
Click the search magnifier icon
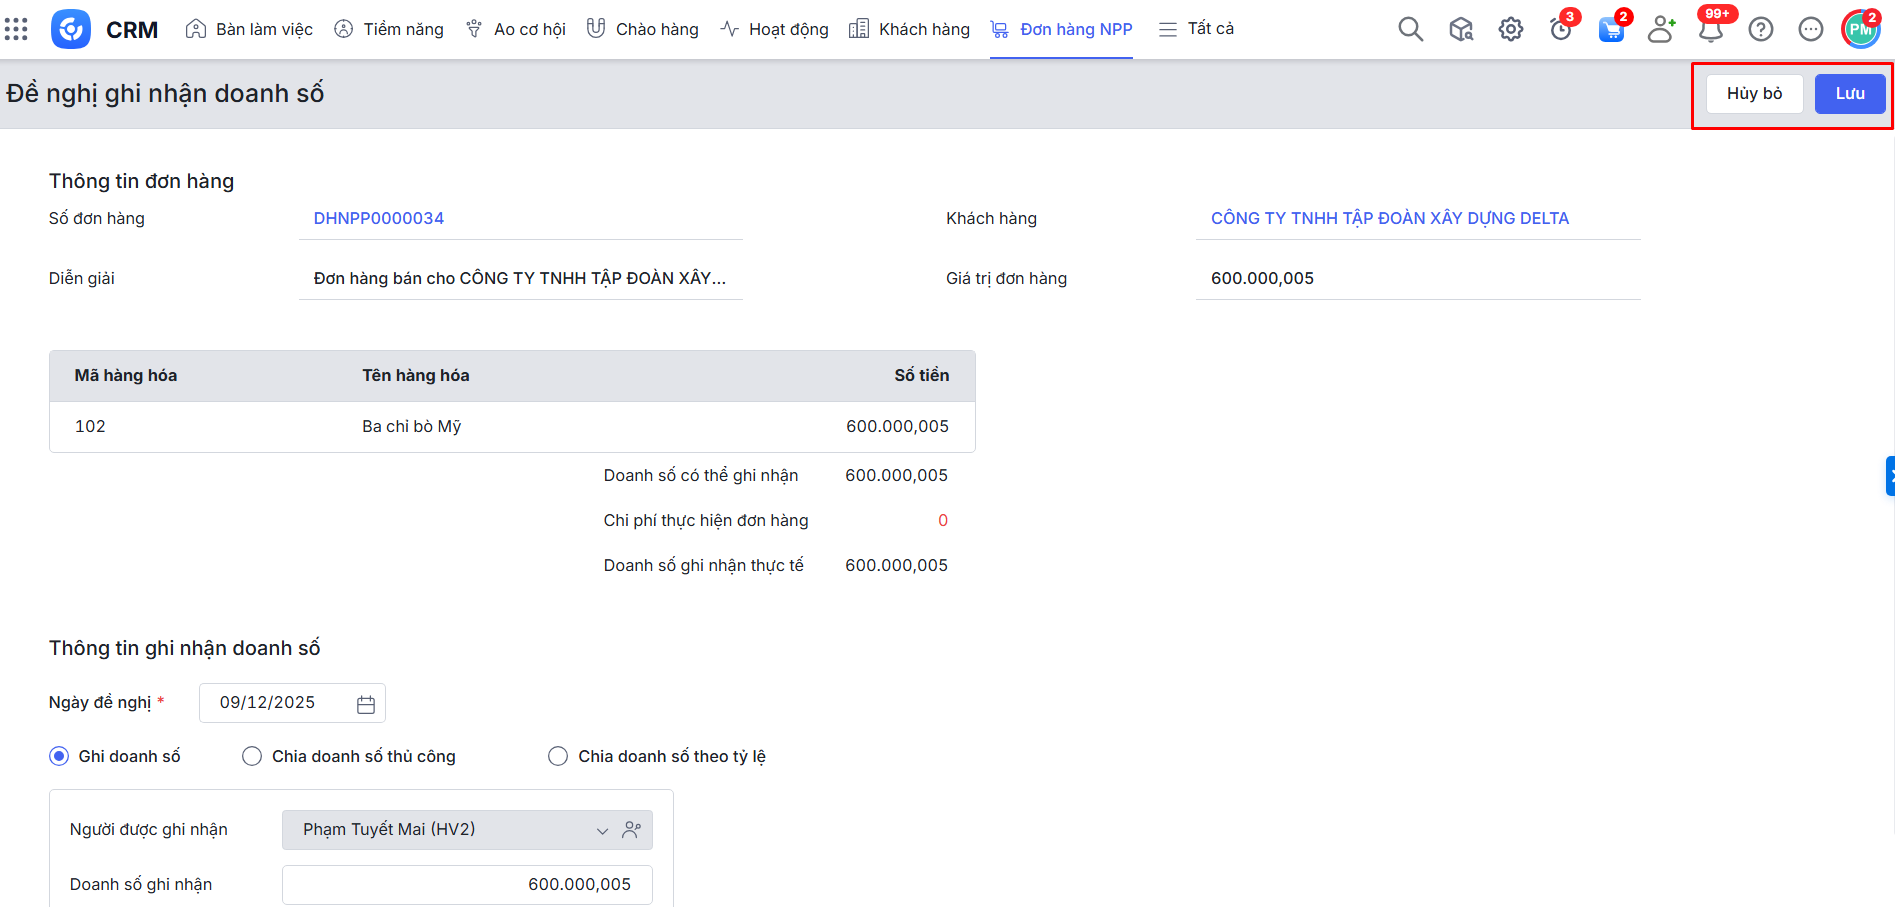(1410, 29)
